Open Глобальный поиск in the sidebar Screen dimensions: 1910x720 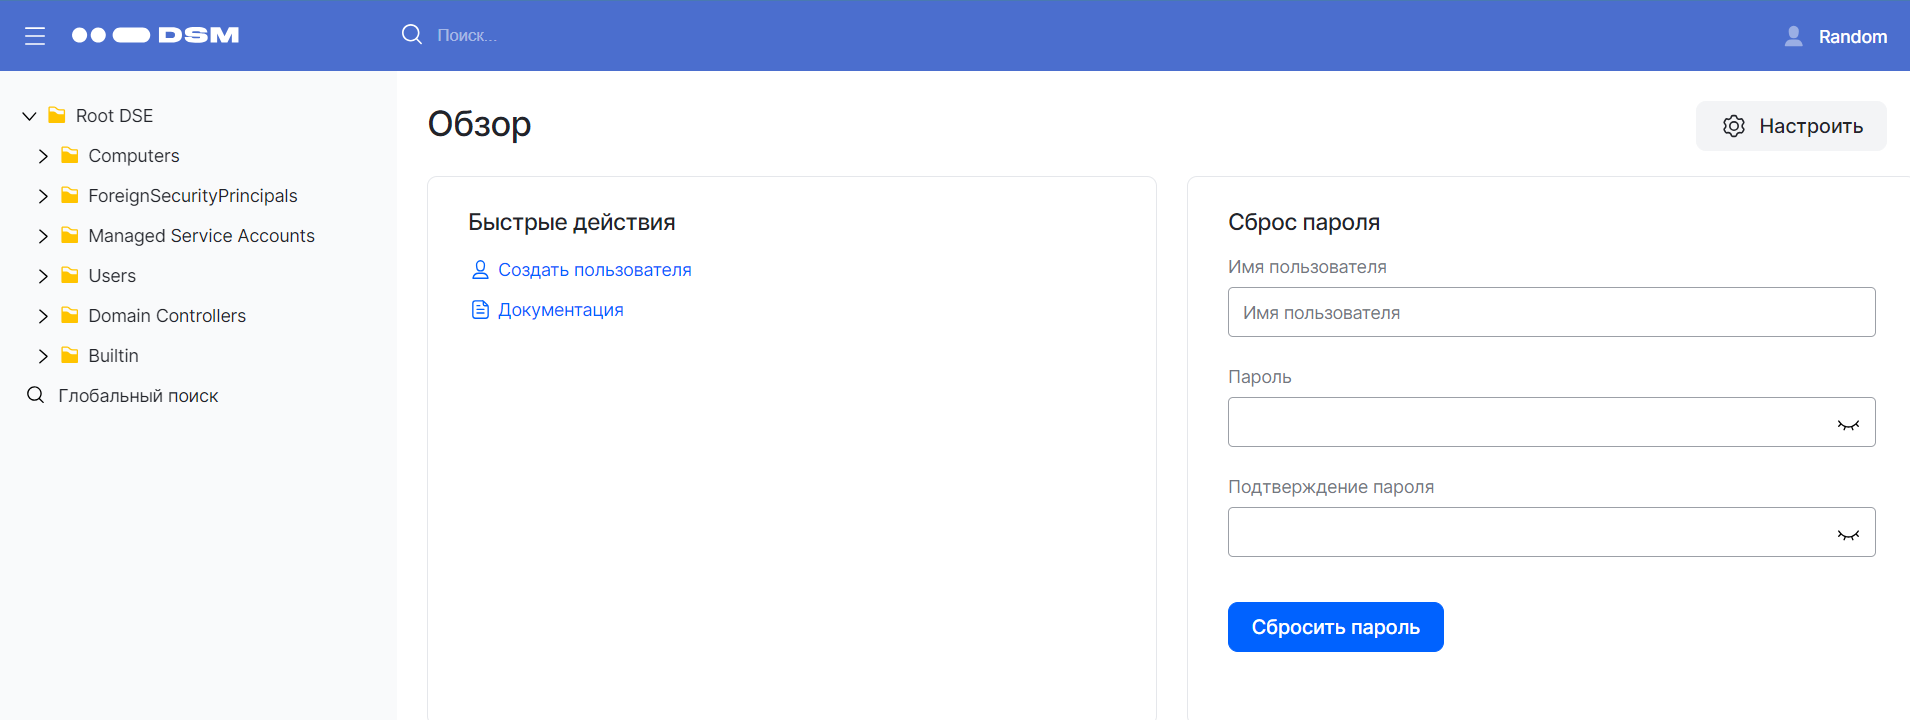[x=138, y=396]
